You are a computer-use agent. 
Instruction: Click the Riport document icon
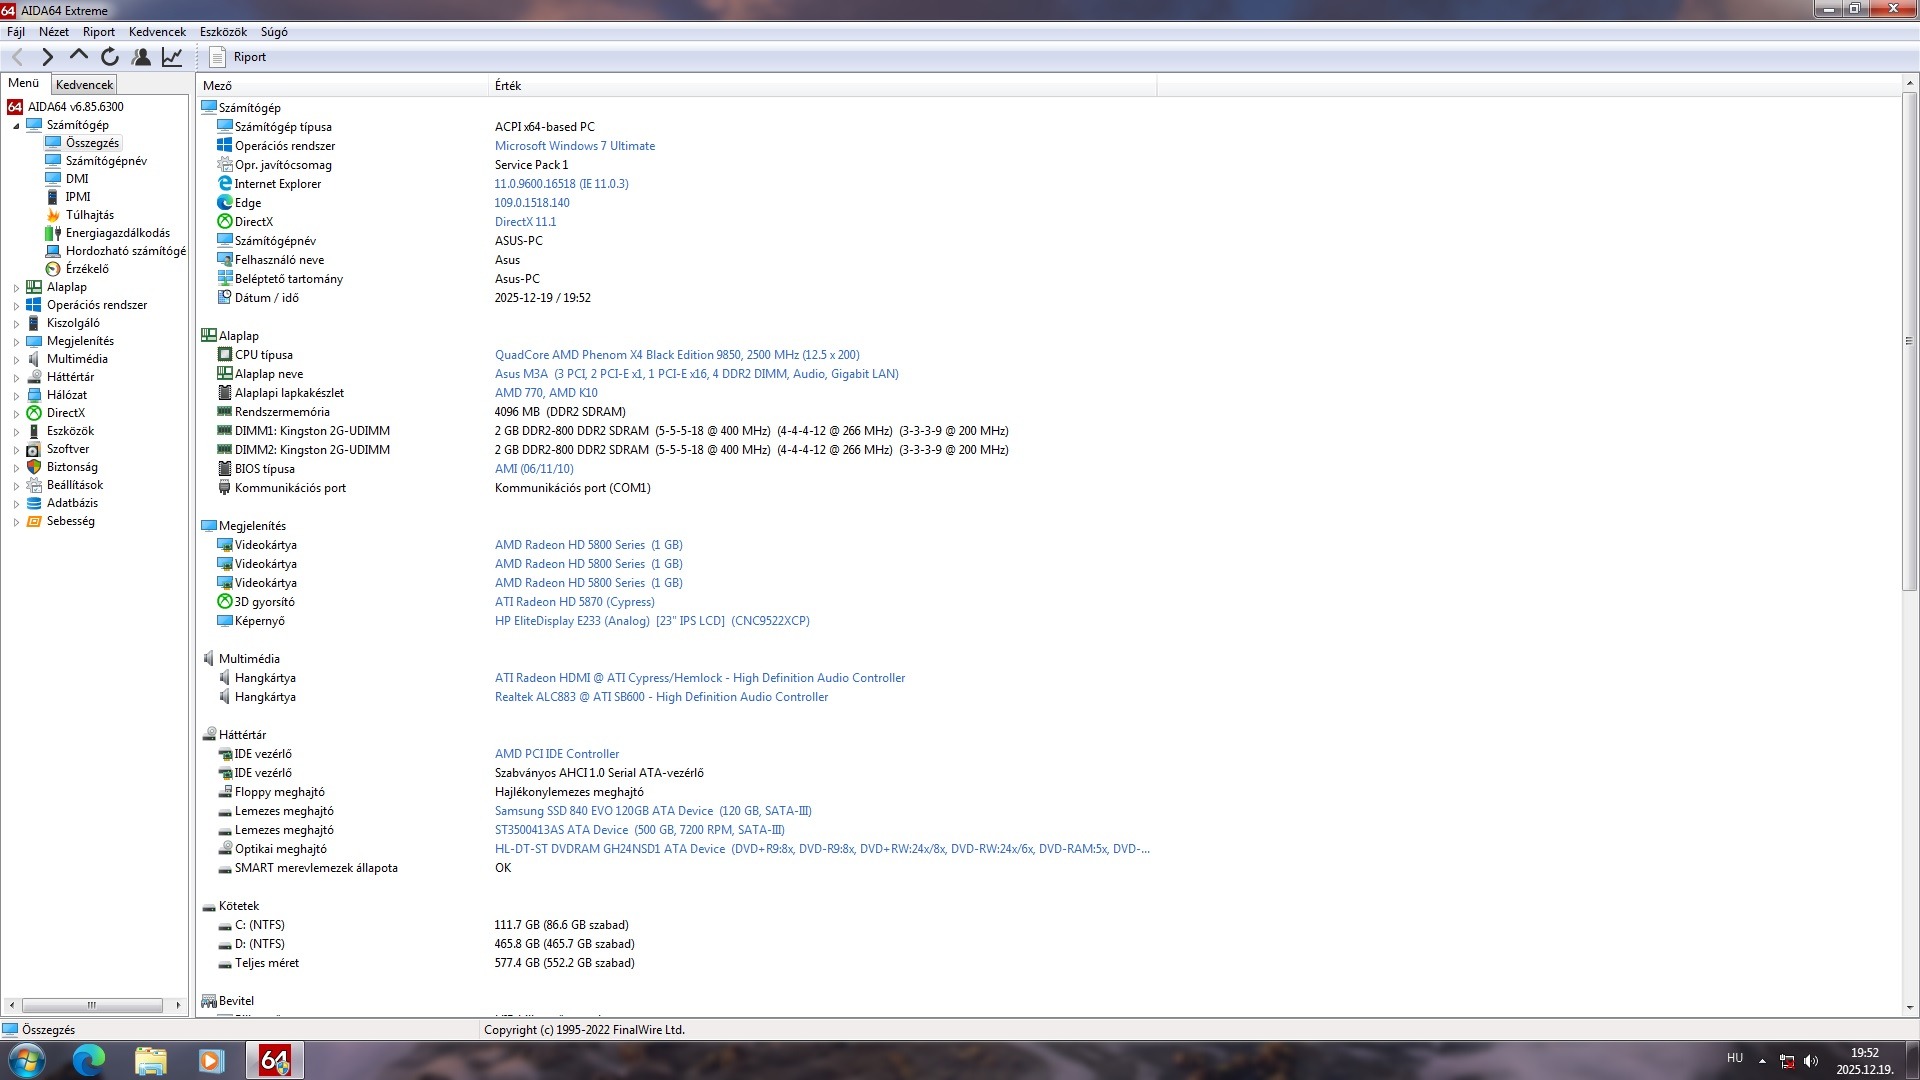217,57
